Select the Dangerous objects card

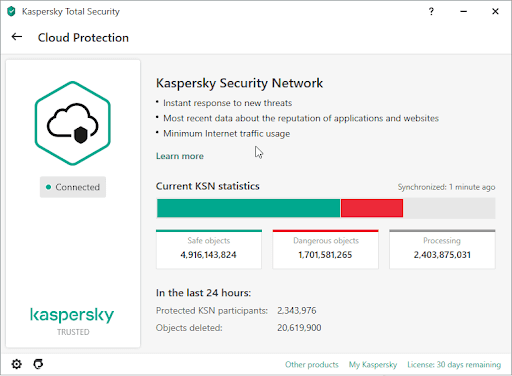(x=325, y=249)
